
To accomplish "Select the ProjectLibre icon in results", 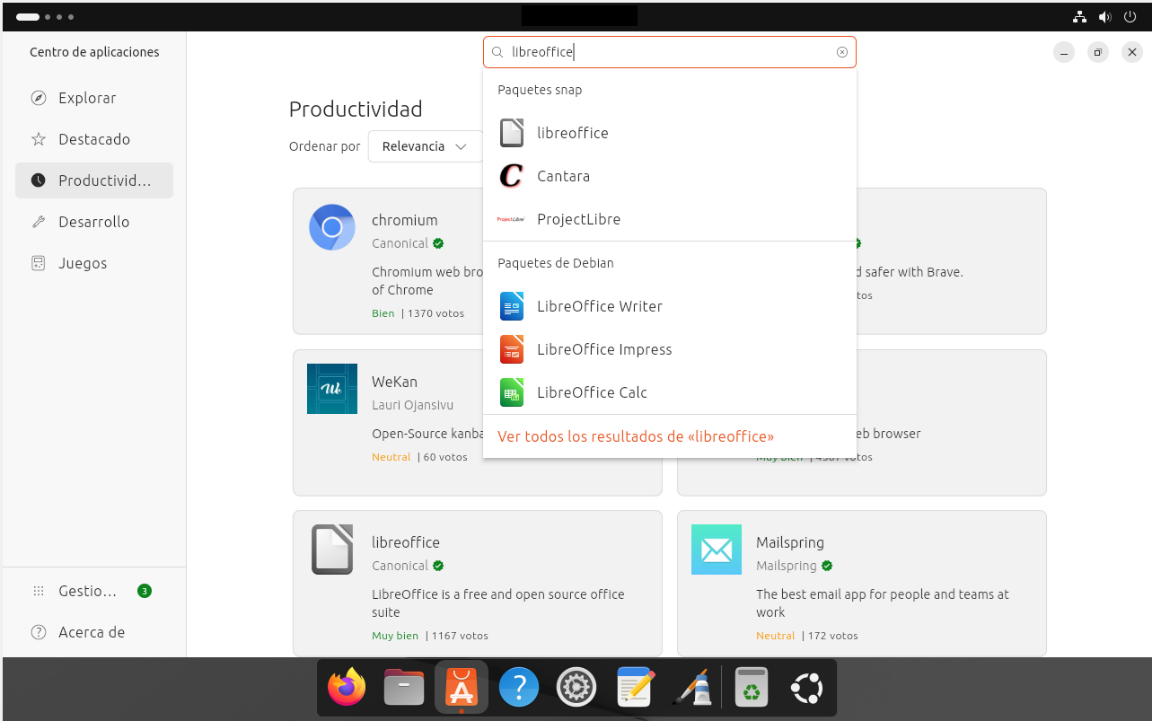I will pos(511,219).
